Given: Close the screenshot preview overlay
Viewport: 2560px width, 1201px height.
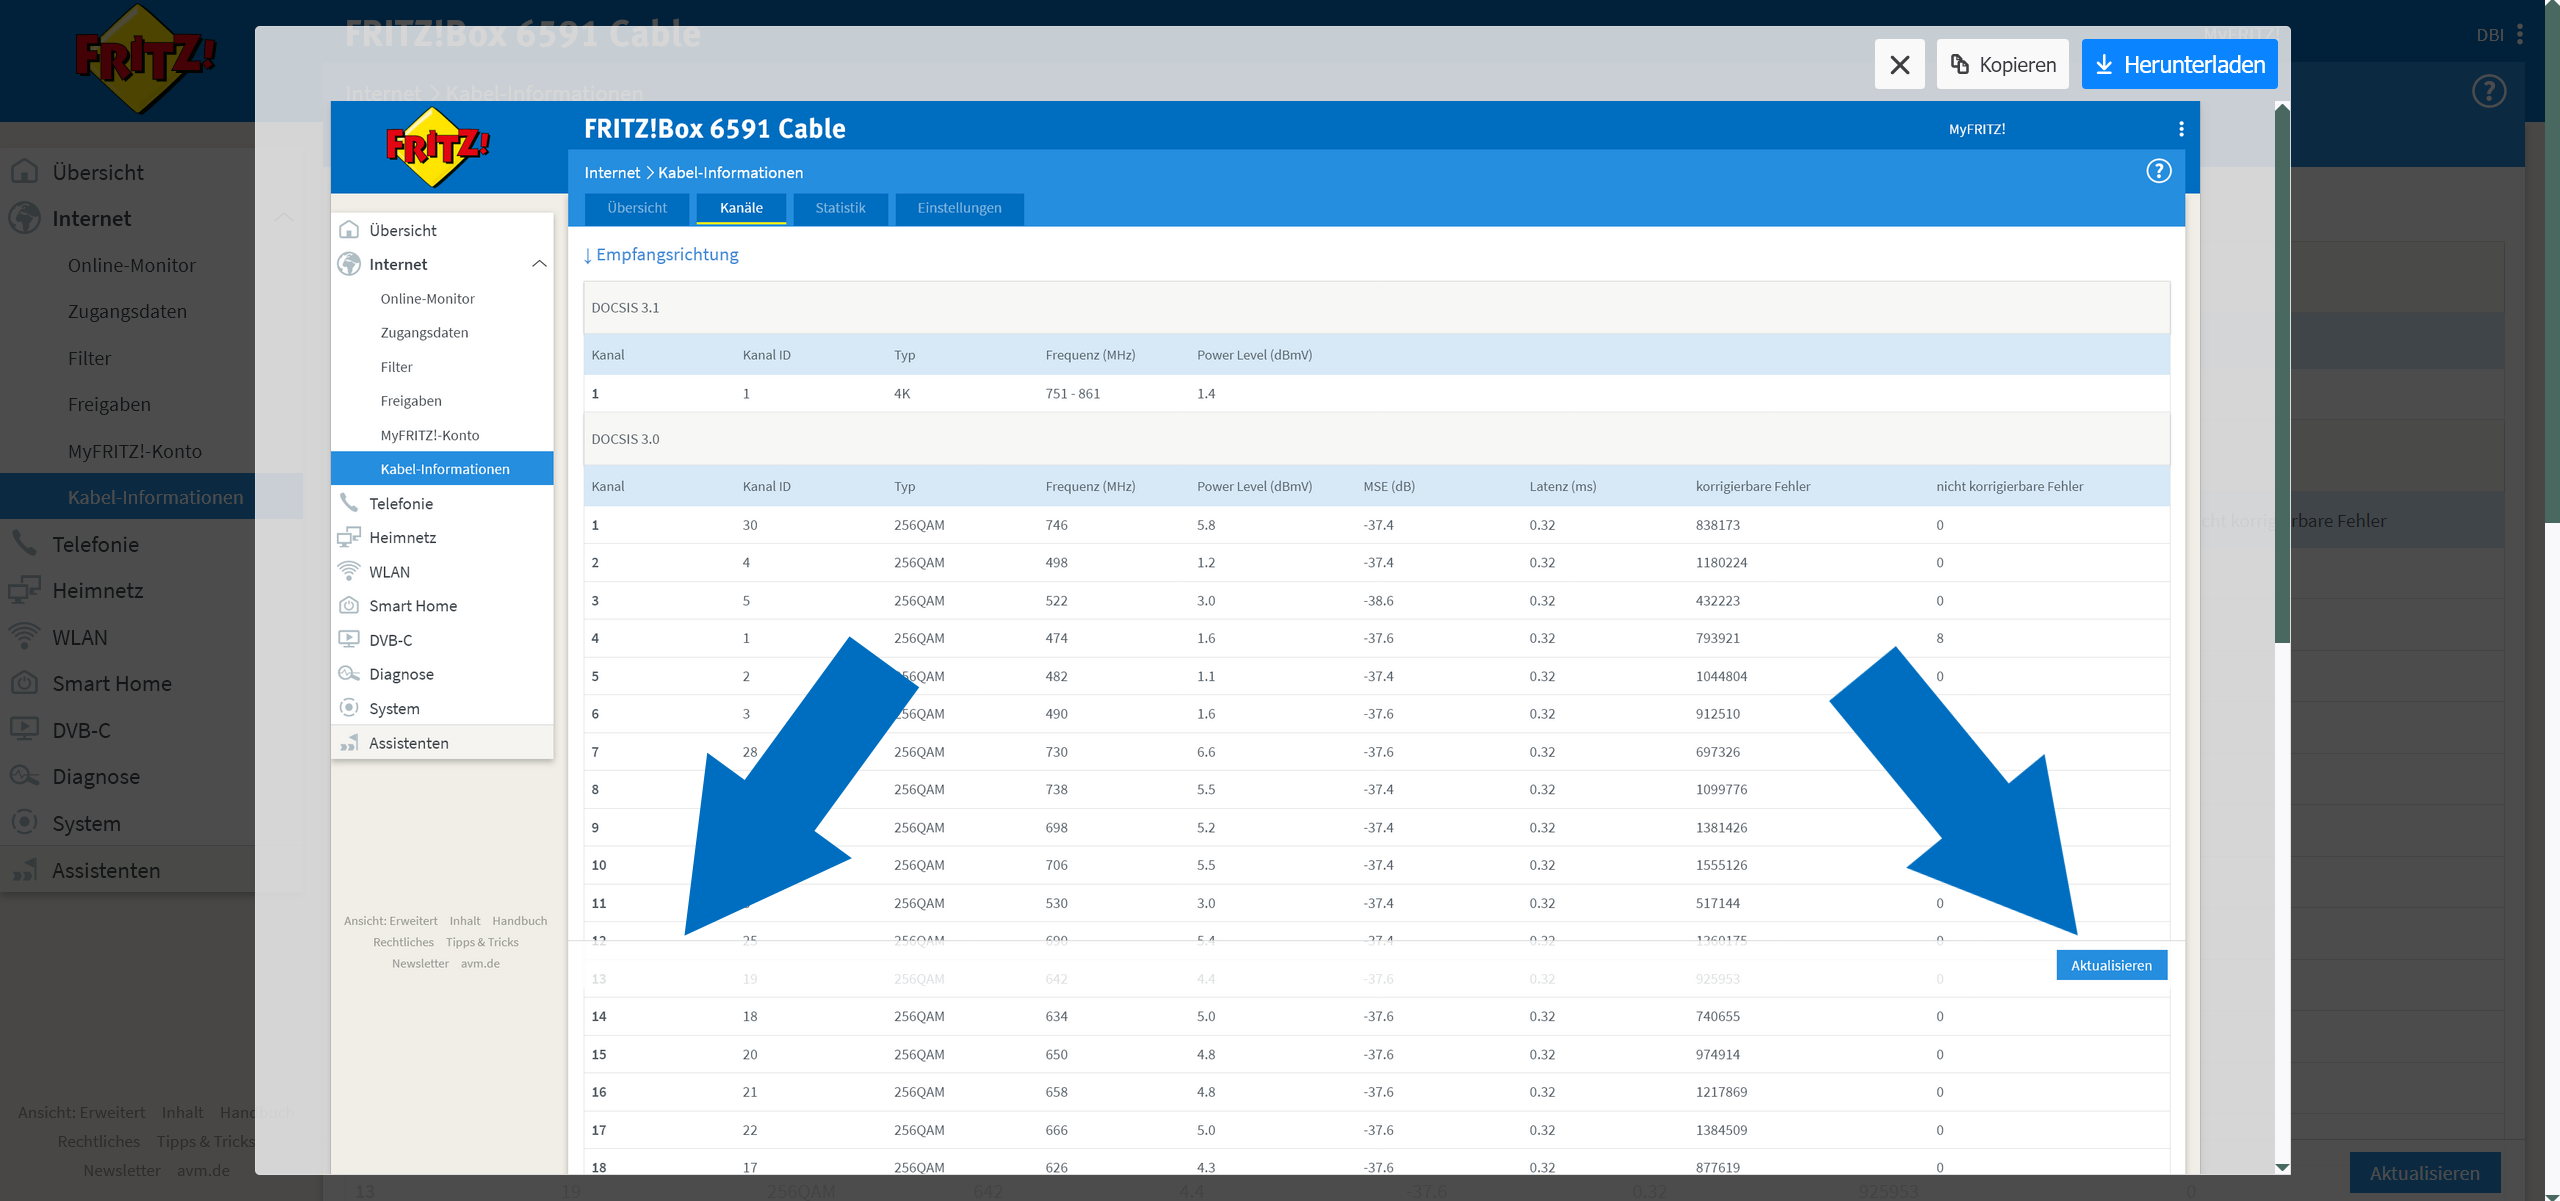Looking at the screenshot, I should tap(1899, 64).
